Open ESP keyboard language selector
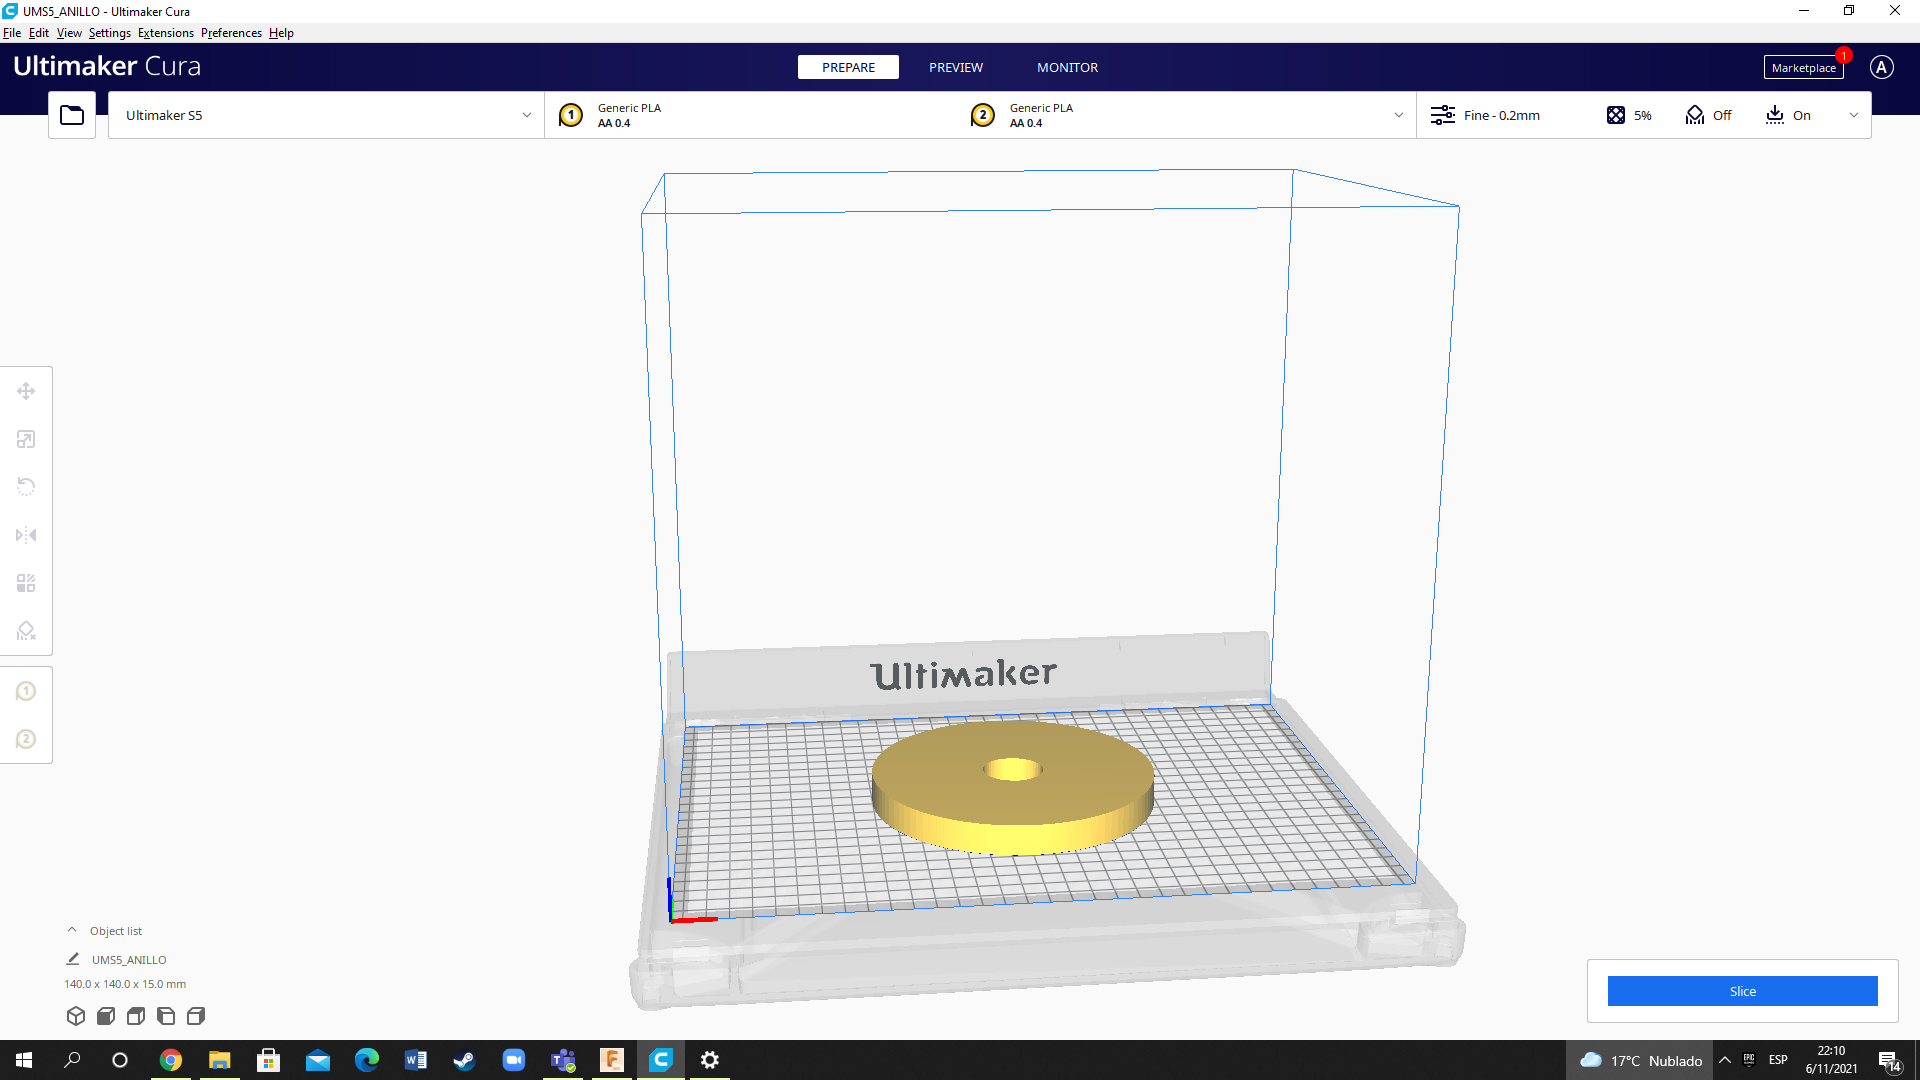The height and width of the screenshot is (1080, 1920). [x=1778, y=1060]
